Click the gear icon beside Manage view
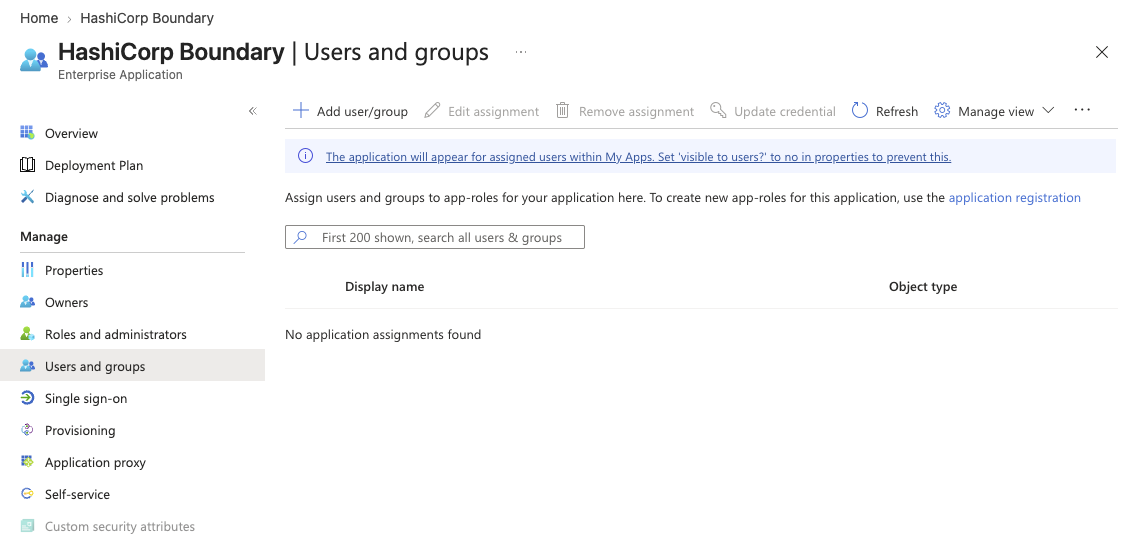1134x547 pixels. (942, 111)
